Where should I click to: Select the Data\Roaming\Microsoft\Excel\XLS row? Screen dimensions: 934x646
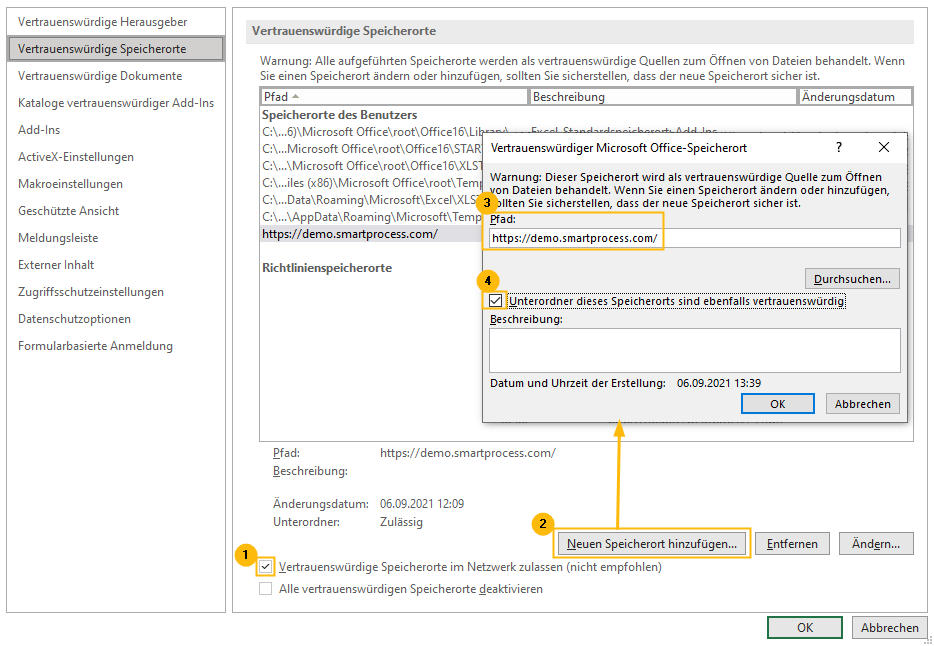tap(371, 200)
